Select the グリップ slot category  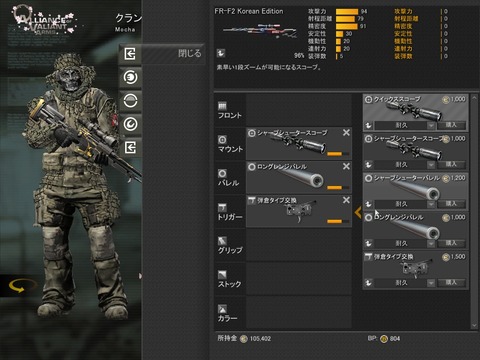[230, 245]
